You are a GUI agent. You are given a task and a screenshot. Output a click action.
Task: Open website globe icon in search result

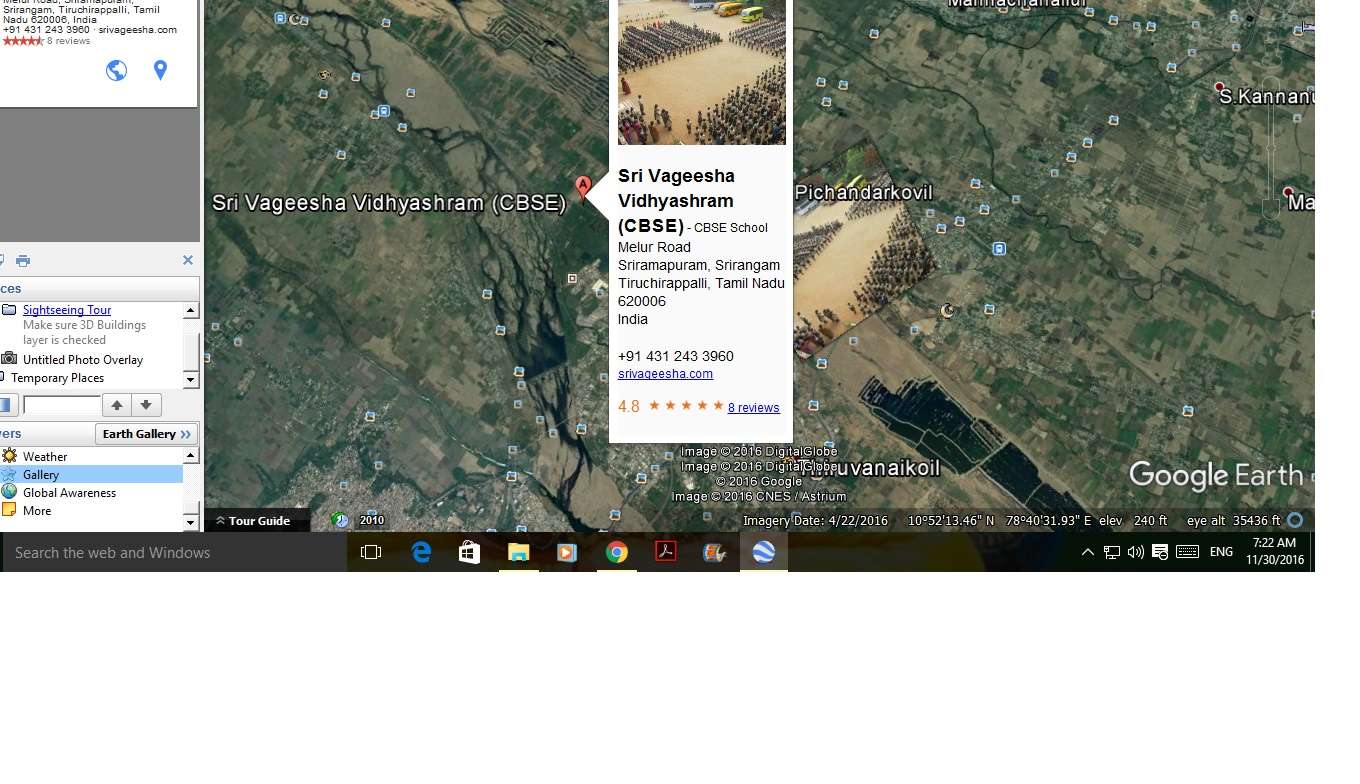click(116, 70)
